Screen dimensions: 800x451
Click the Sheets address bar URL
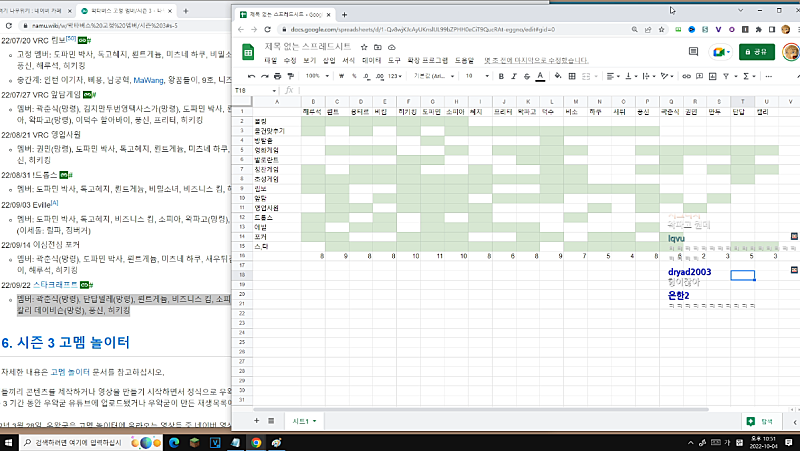[422, 30]
